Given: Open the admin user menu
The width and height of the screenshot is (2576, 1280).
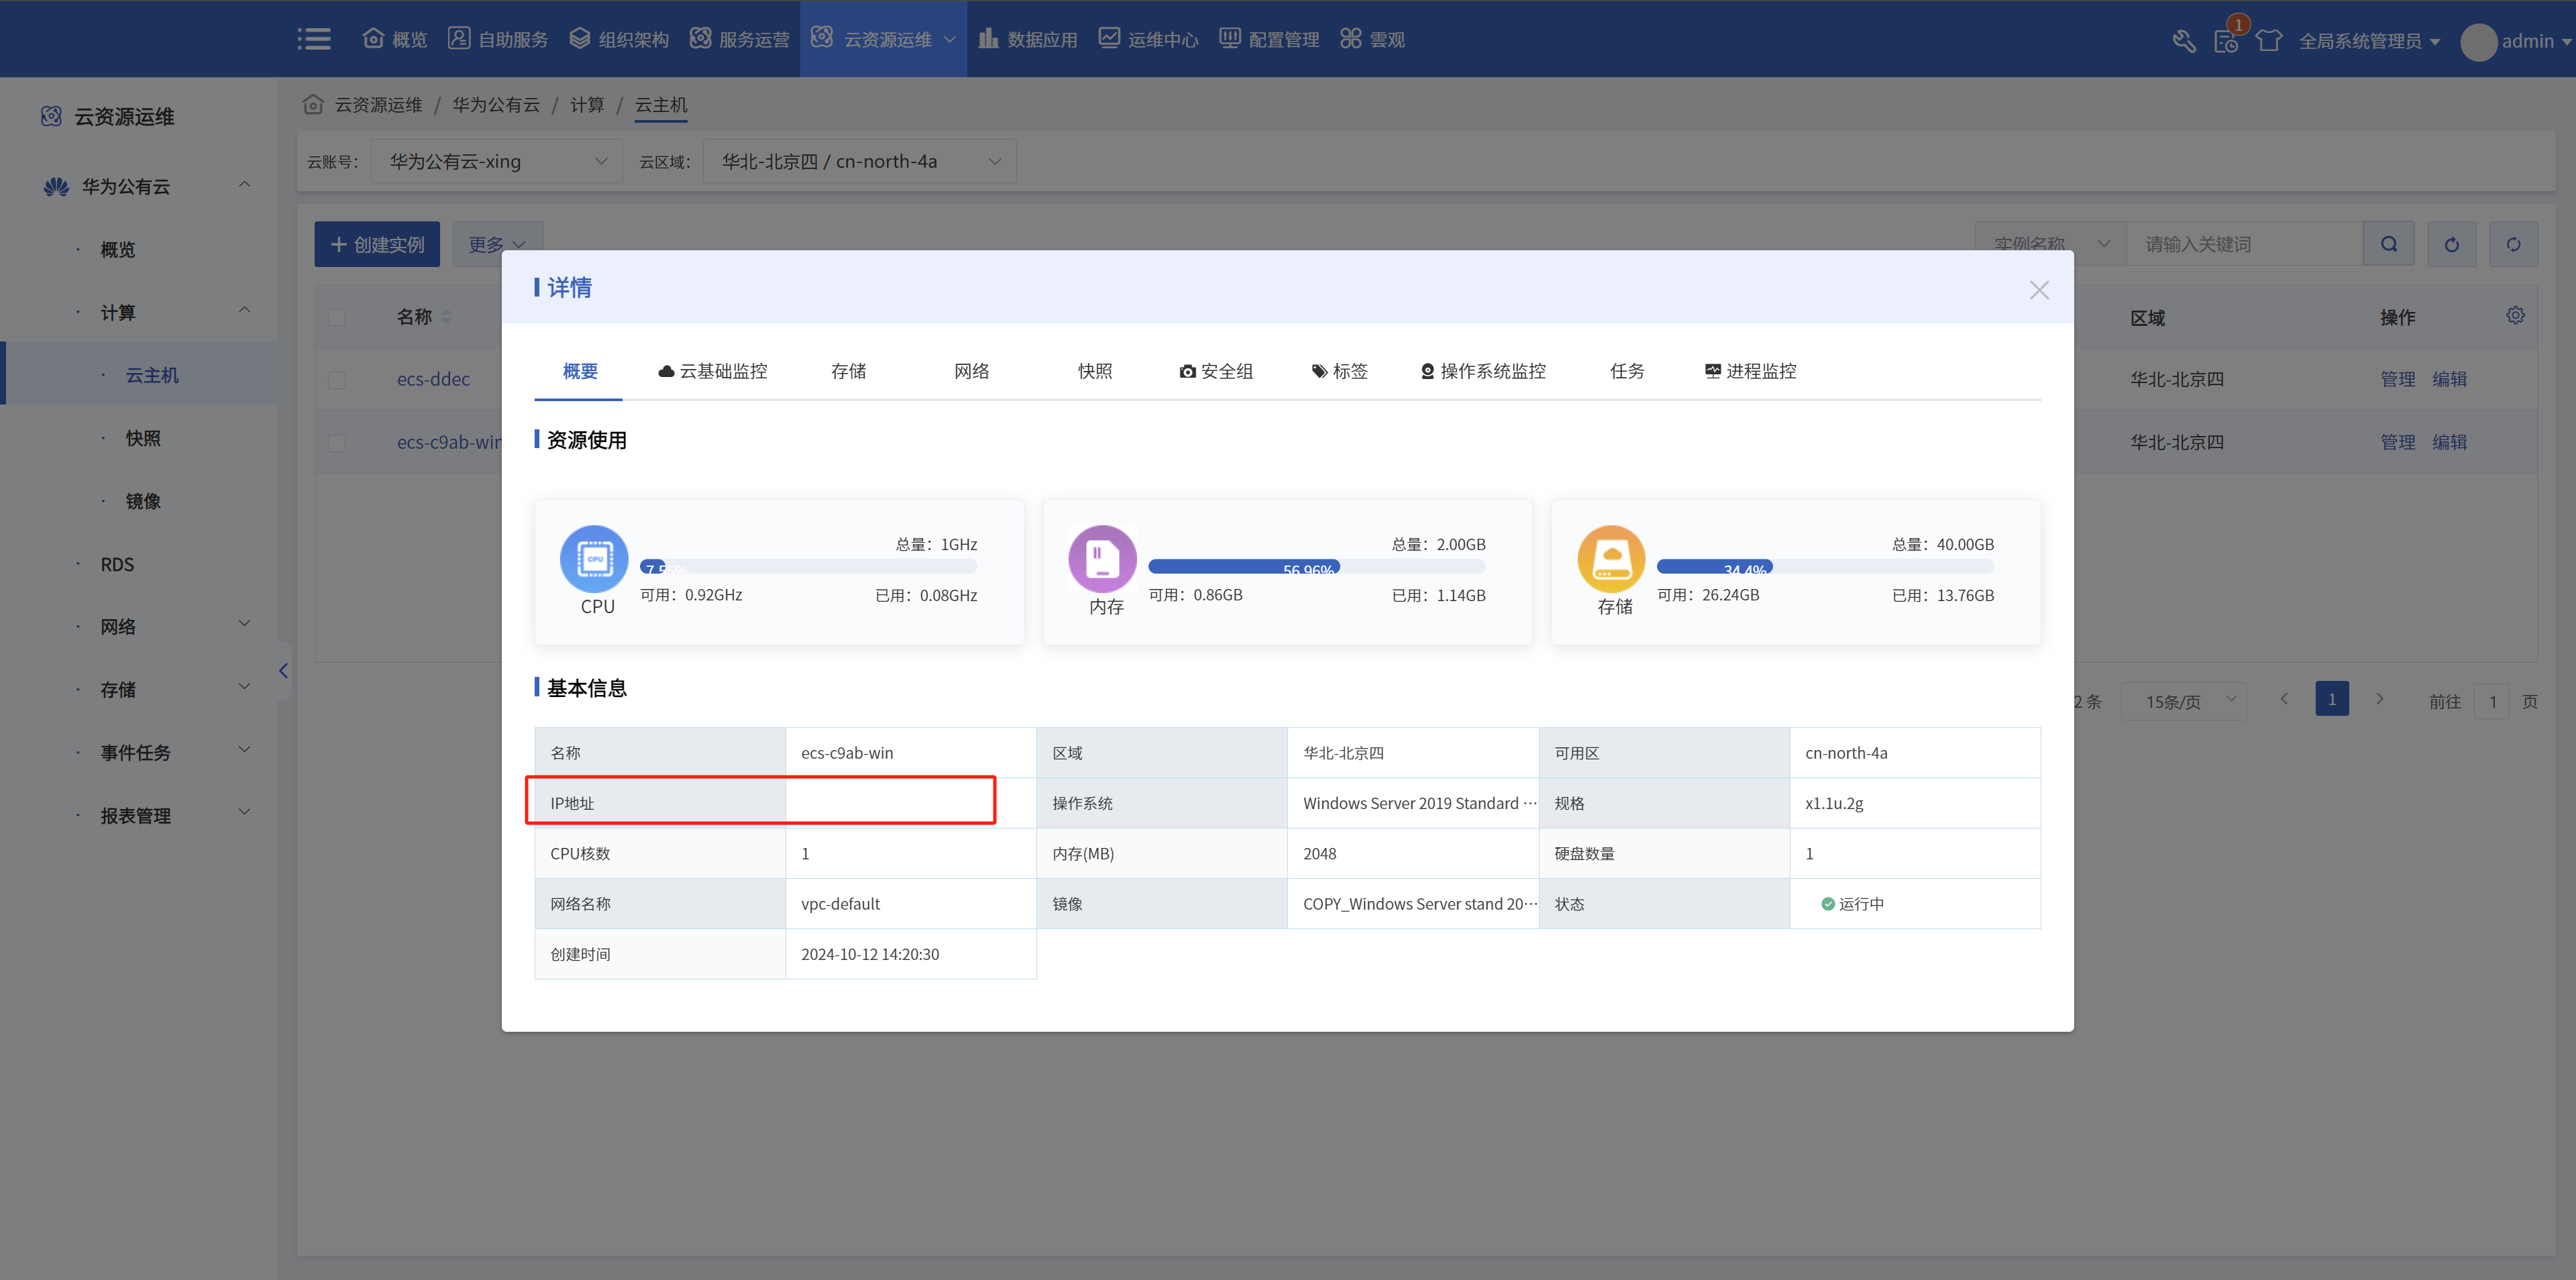Looking at the screenshot, I should (2516, 41).
